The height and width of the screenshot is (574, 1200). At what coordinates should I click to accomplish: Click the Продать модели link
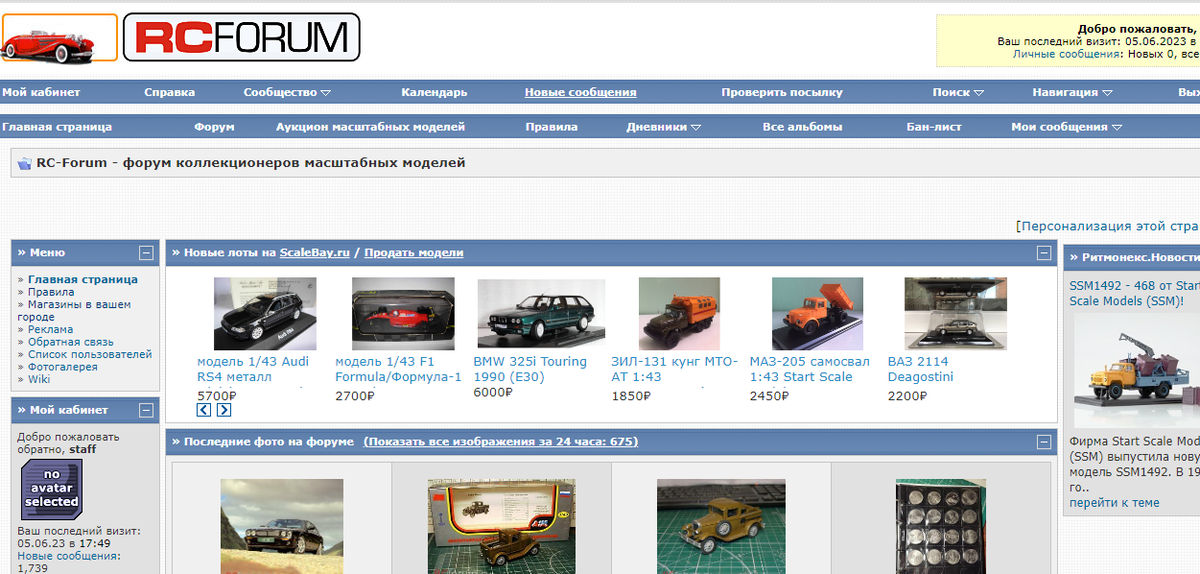click(413, 253)
